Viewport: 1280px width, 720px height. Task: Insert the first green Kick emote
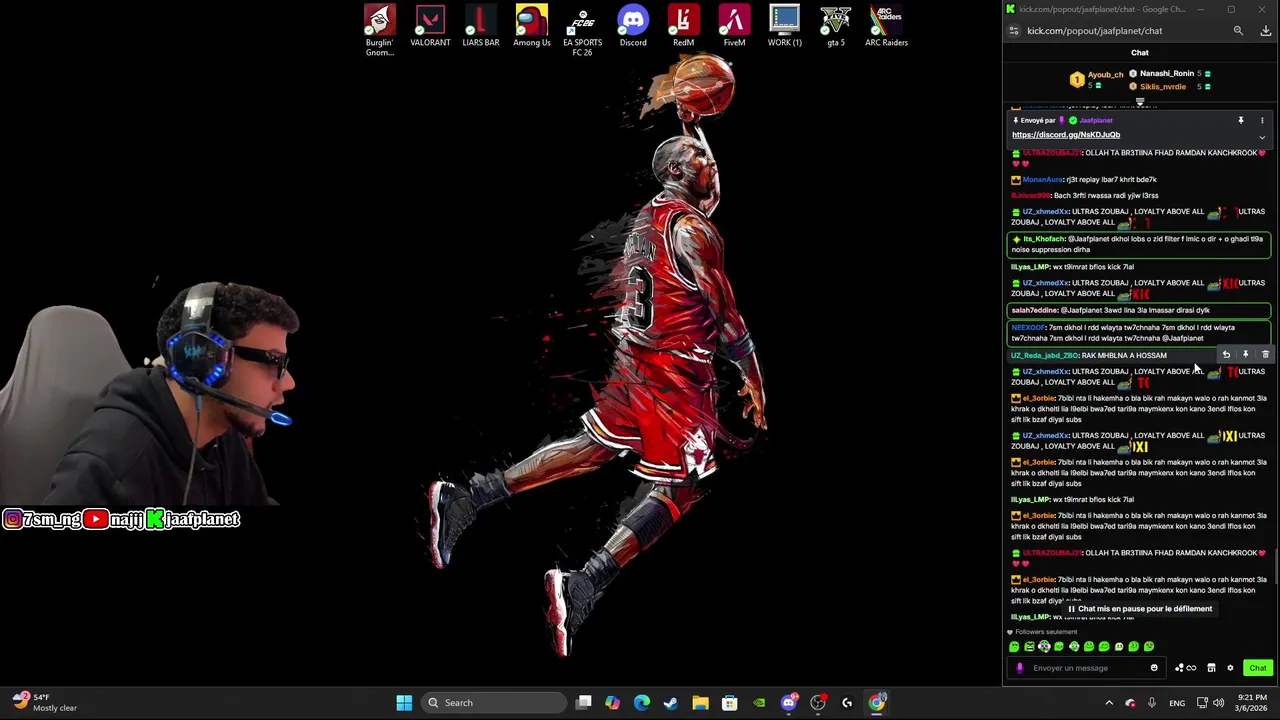point(1014,647)
